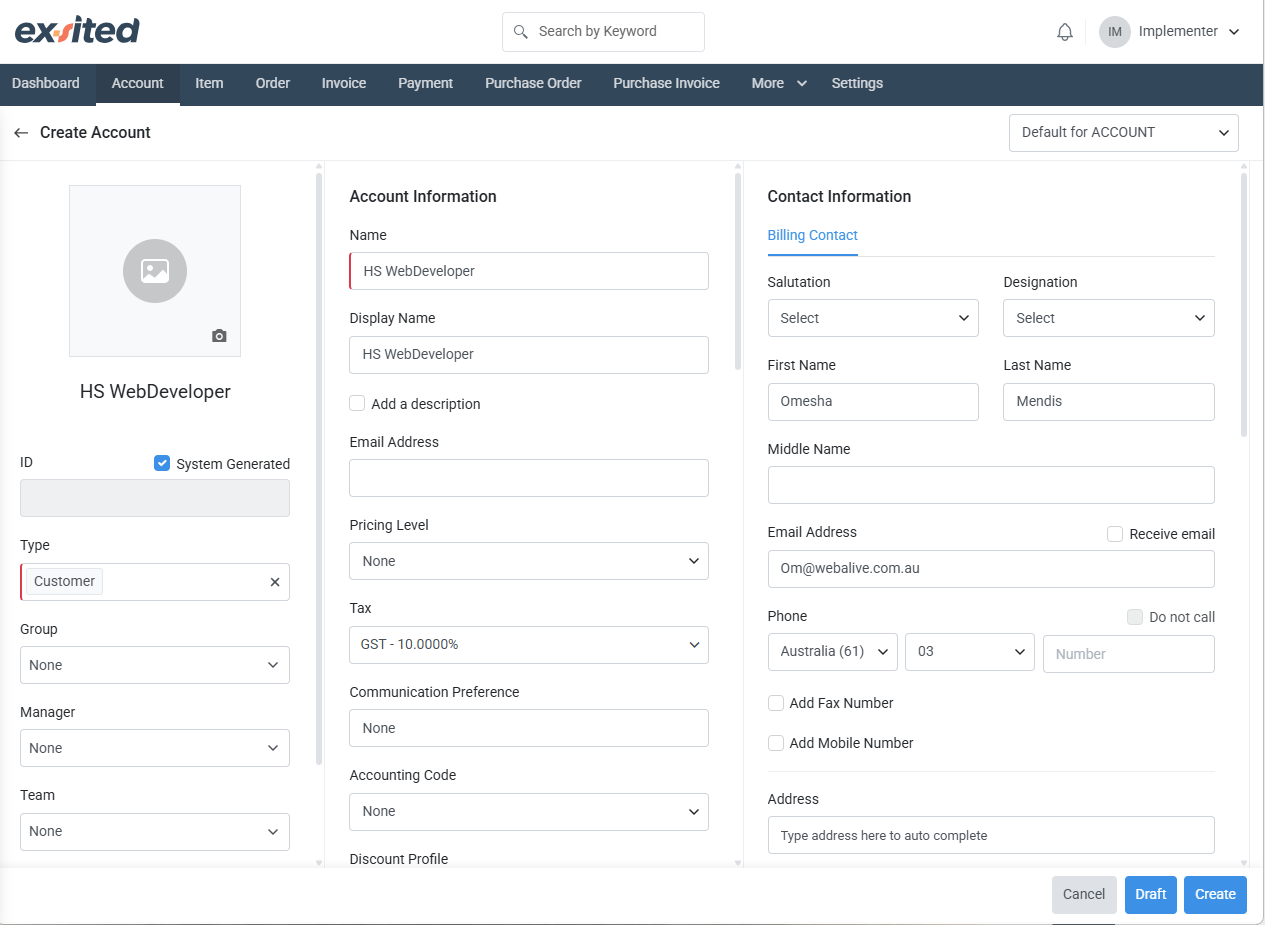Check Add a description
Image resolution: width=1265 pixels, height=925 pixels.
point(357,403)
